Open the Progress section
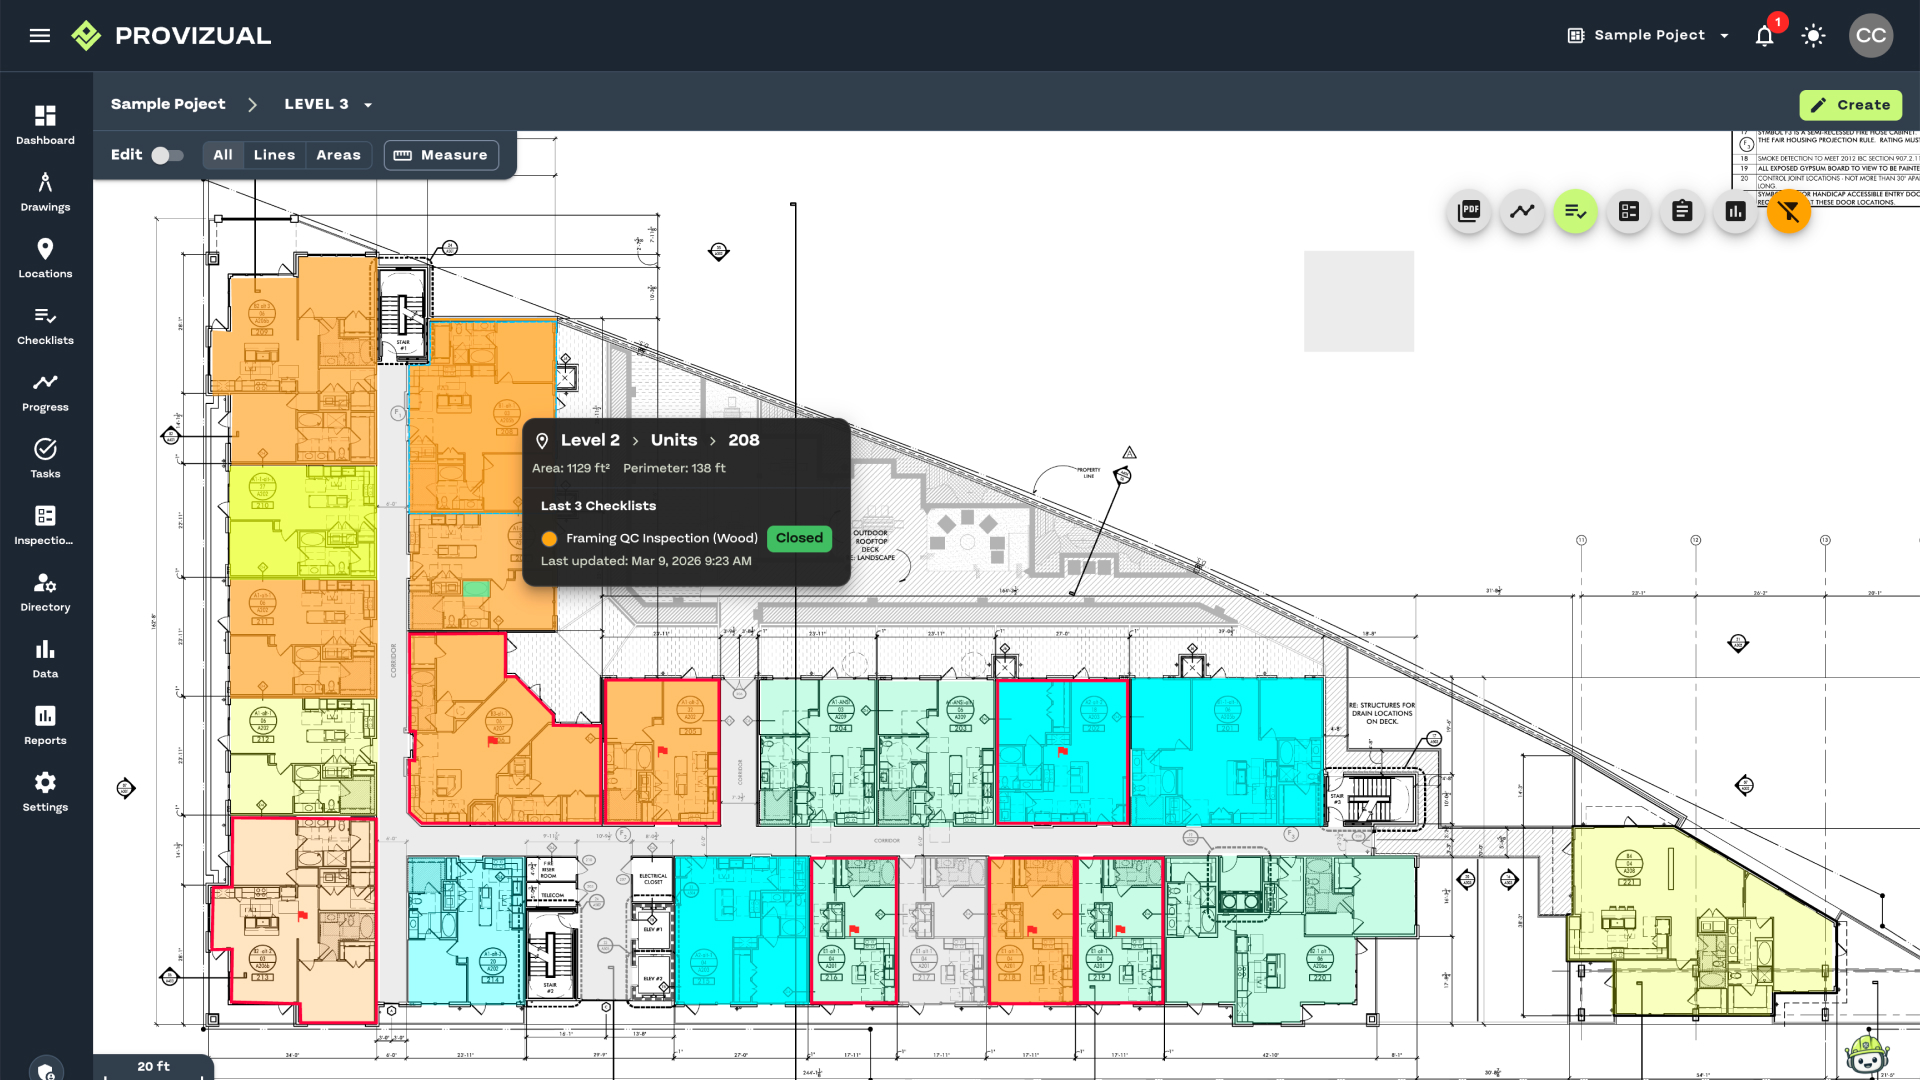This screenshot has width=1920, height=1080. pyautogui.click(x=45, y=392)
